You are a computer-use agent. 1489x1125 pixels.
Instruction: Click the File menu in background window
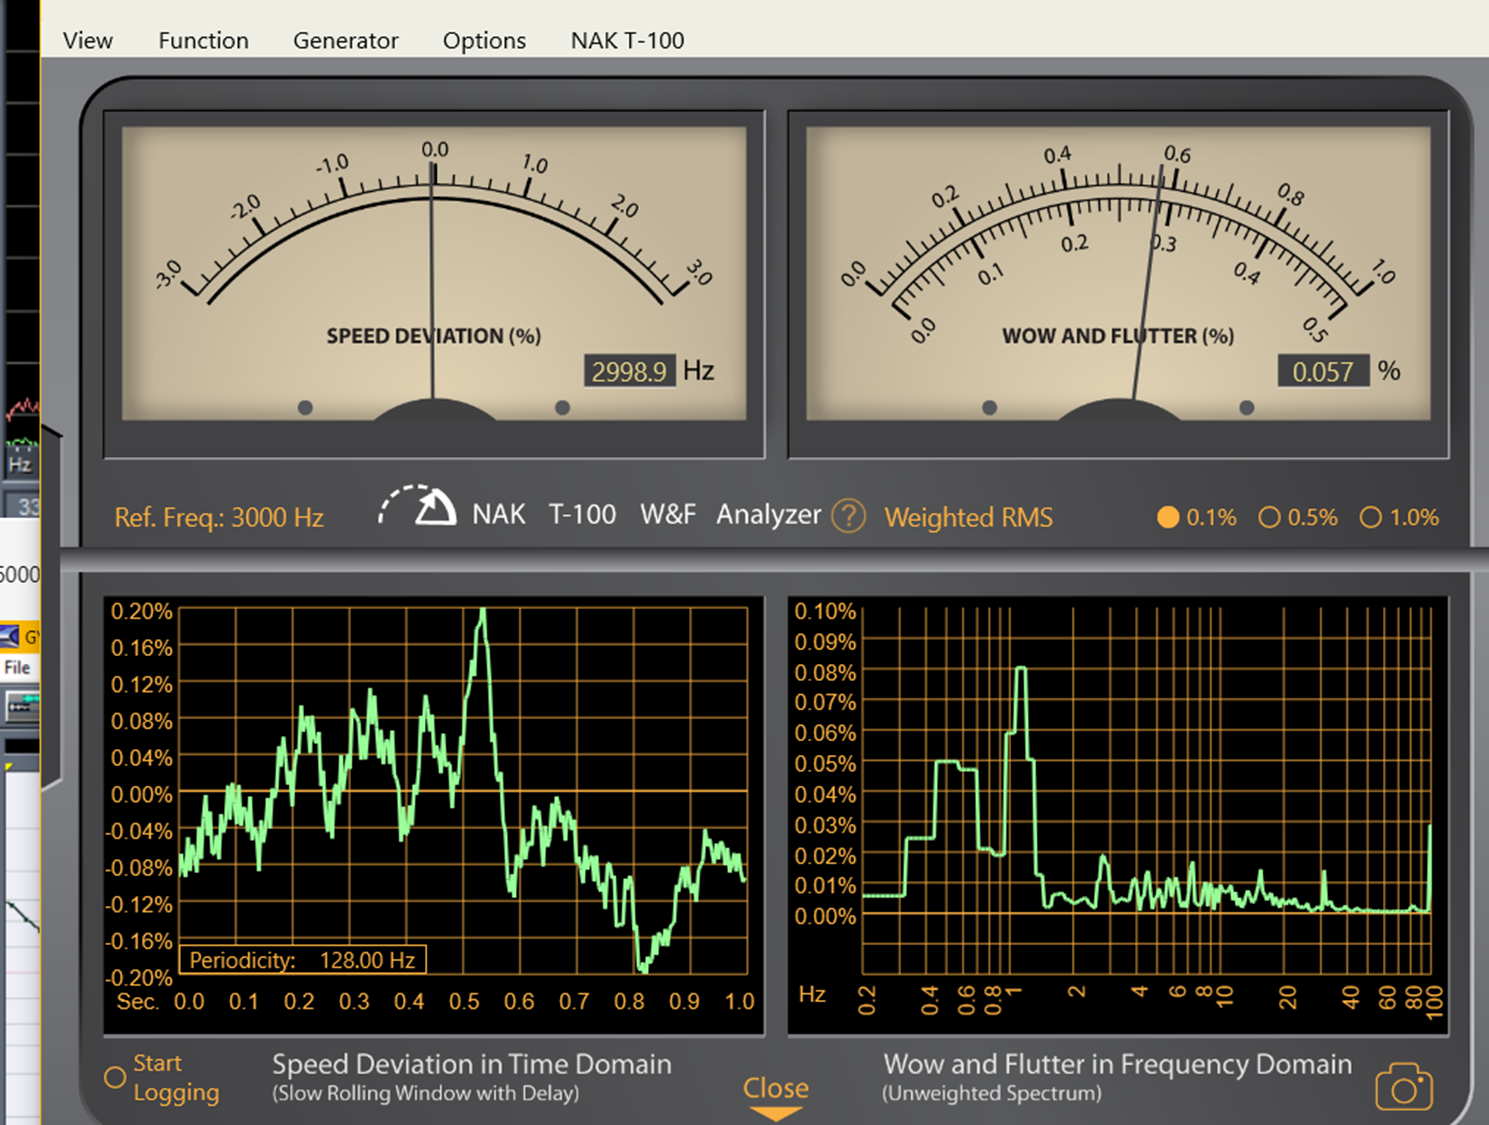tap(17, 667)
